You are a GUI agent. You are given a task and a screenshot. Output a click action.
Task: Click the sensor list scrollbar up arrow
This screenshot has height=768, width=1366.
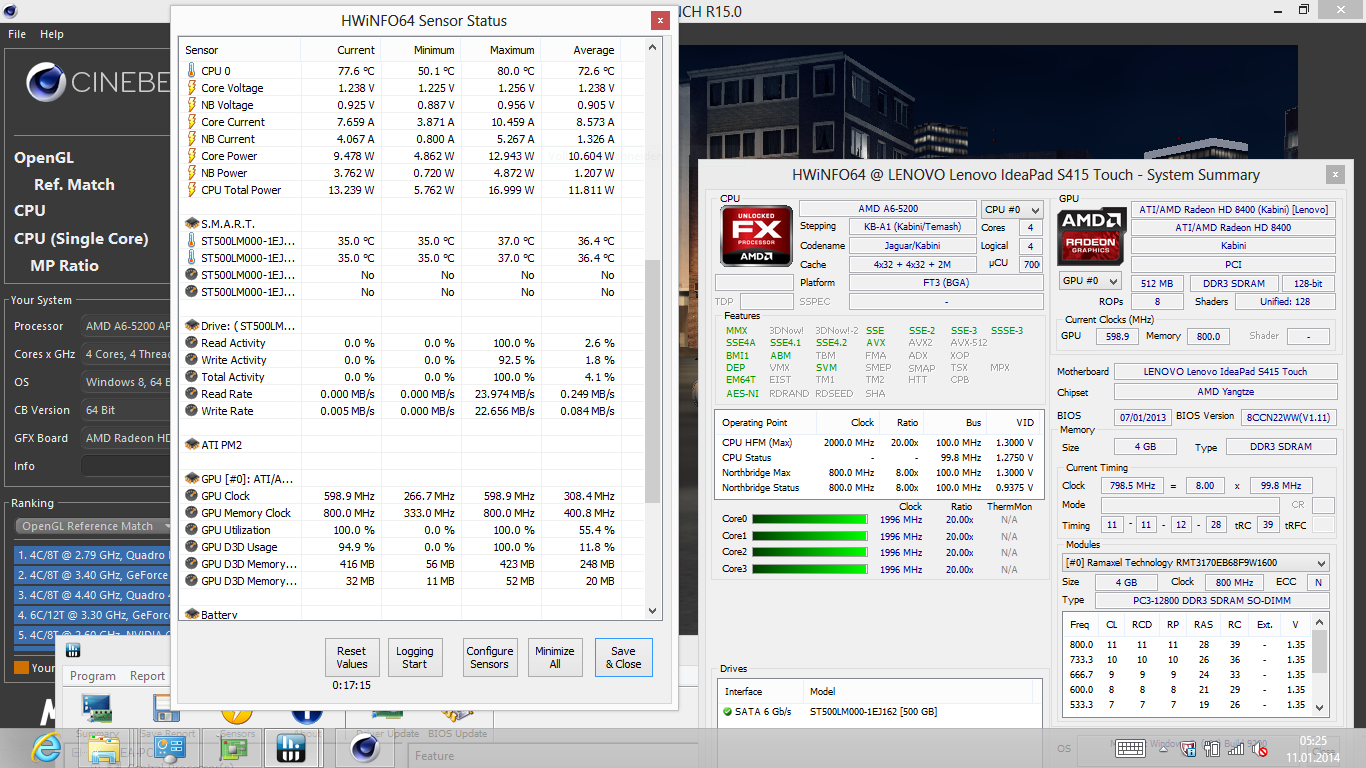653,46
